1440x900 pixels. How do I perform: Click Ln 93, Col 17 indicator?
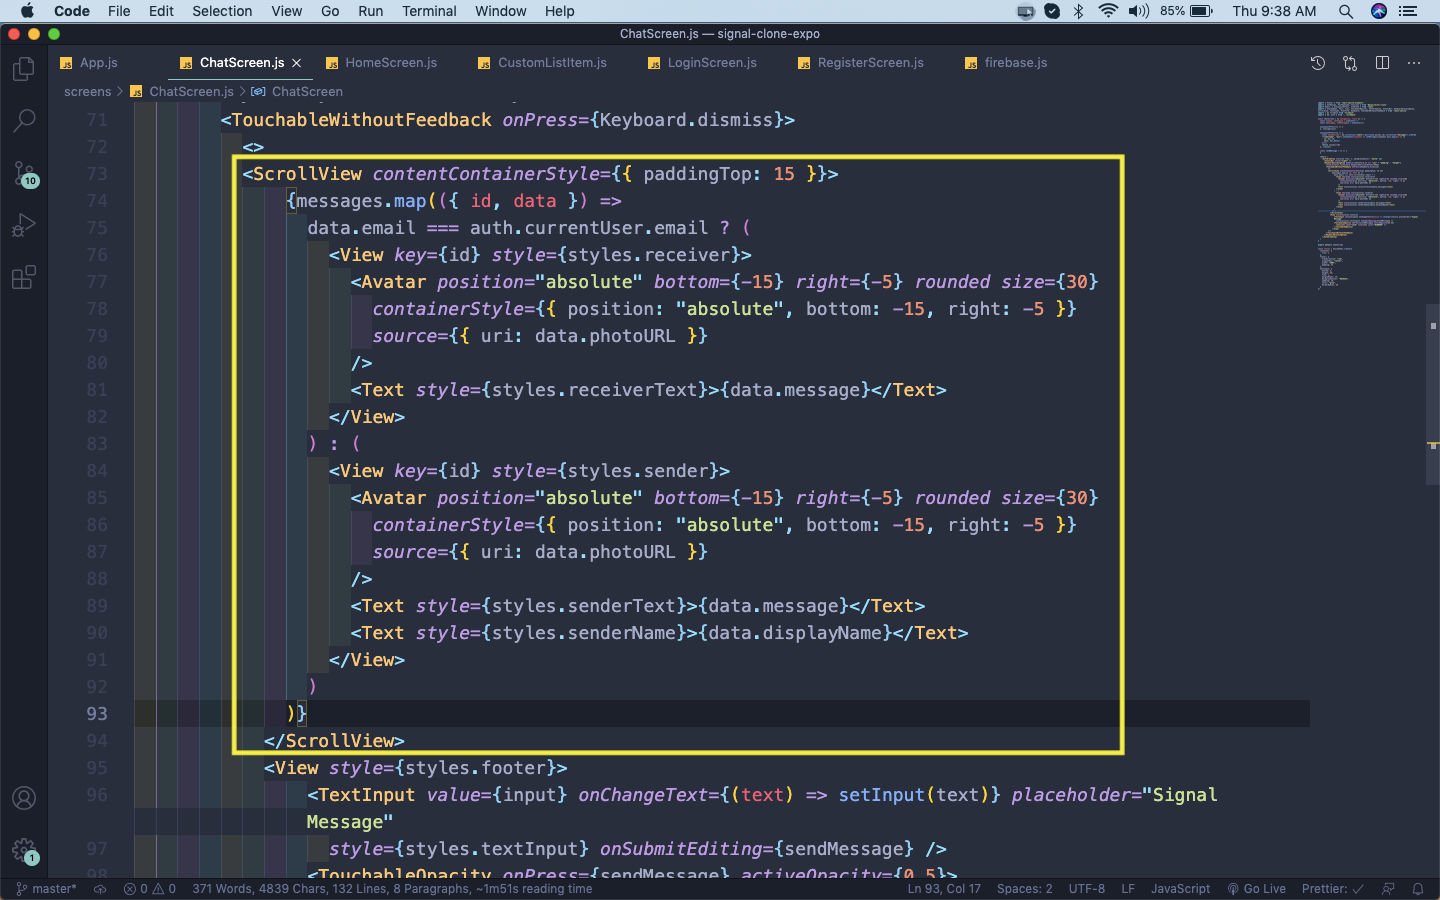944,889
